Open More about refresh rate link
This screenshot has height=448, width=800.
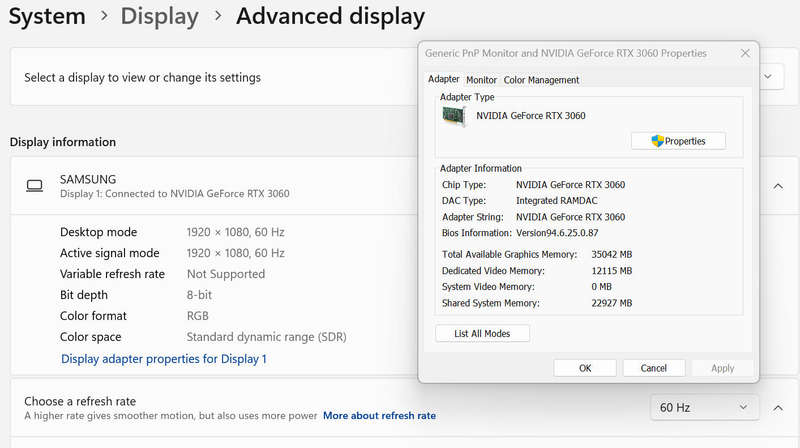tap(379, 416)
